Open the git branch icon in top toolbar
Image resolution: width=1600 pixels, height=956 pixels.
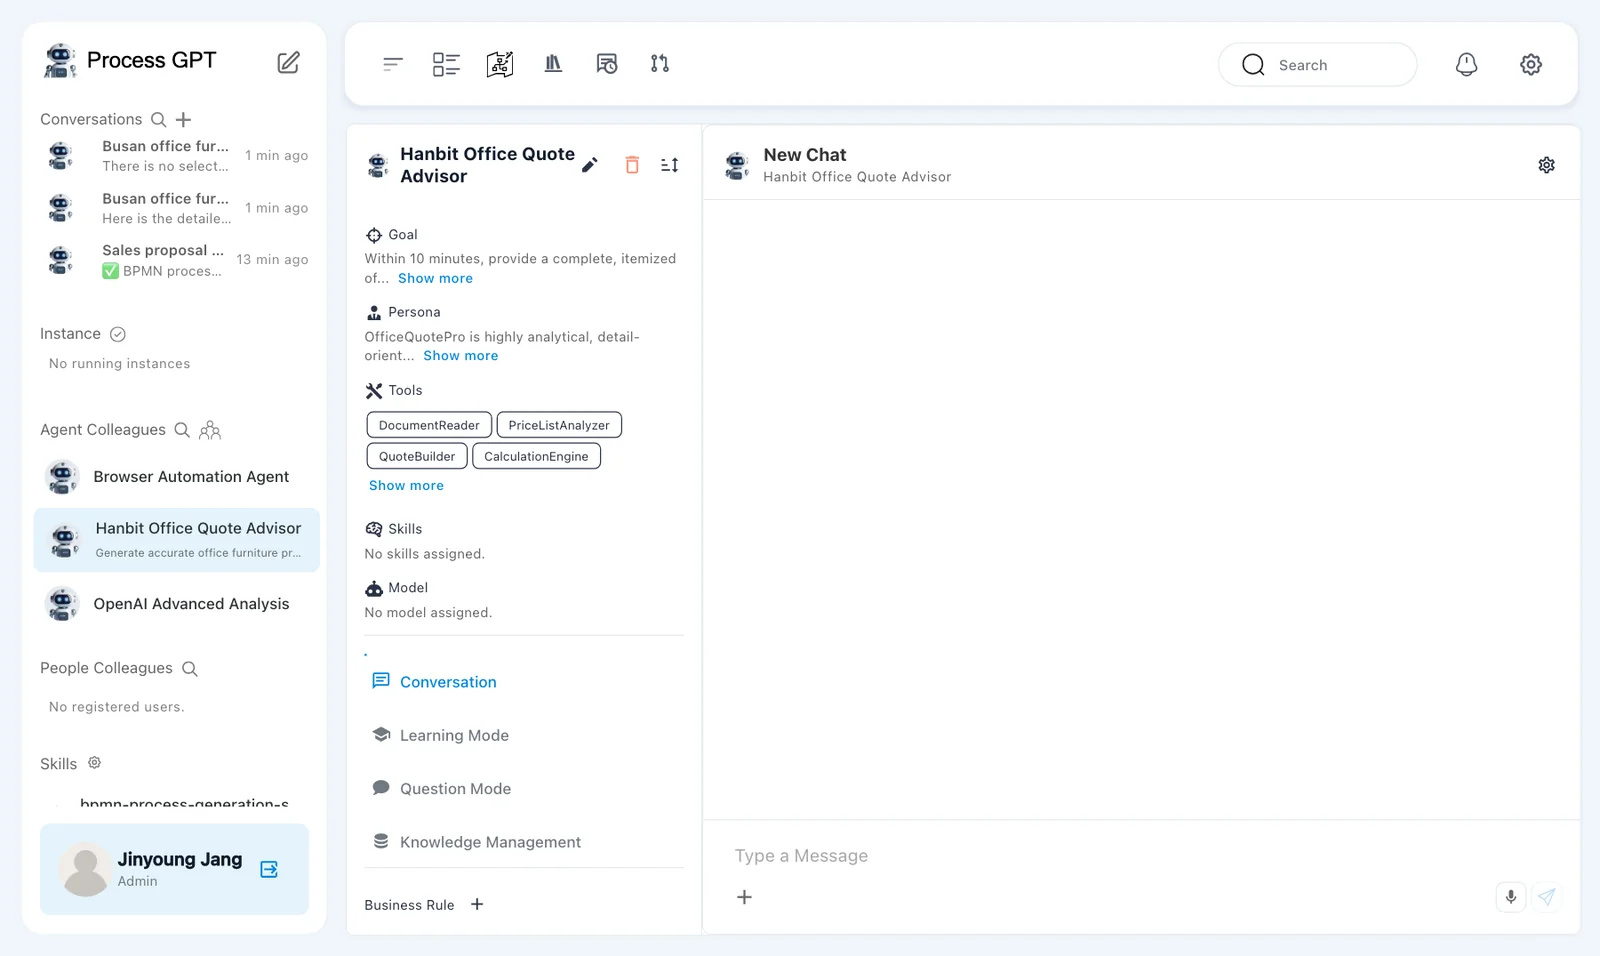660,64
